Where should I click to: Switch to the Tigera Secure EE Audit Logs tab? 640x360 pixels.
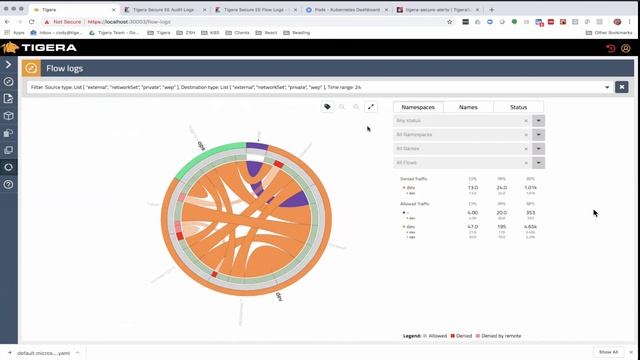click(x=164, y=9)
